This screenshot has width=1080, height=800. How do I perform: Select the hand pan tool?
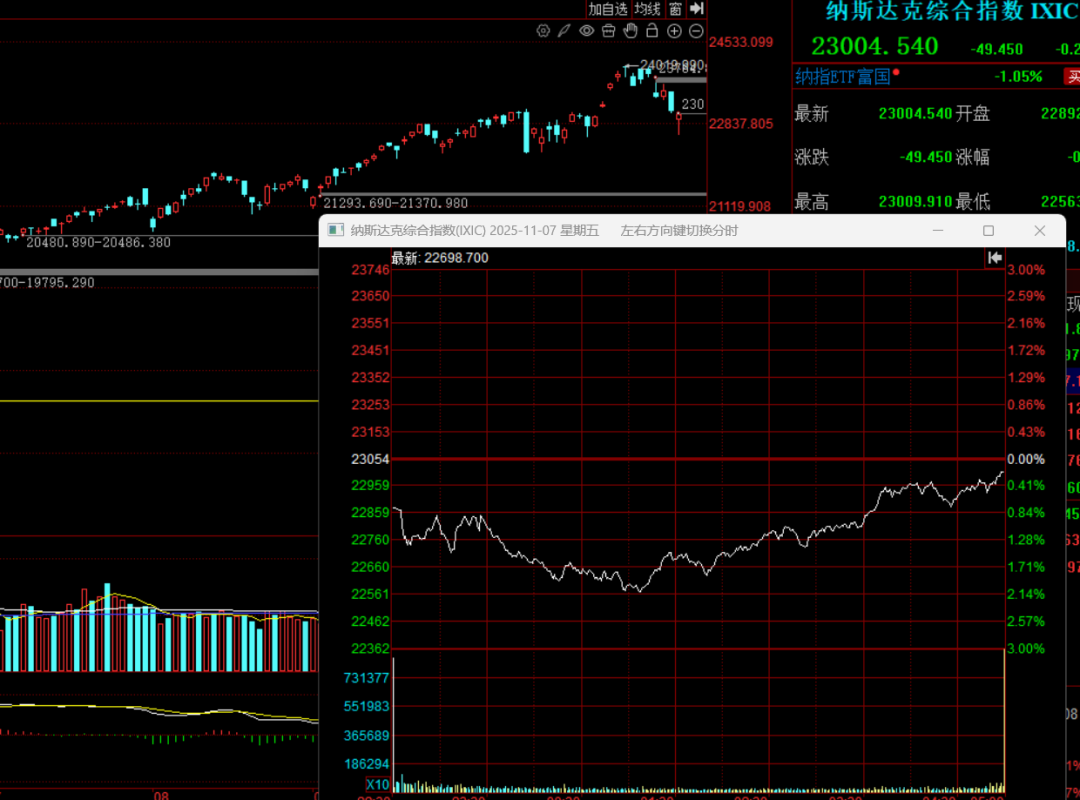click(630, 31)
